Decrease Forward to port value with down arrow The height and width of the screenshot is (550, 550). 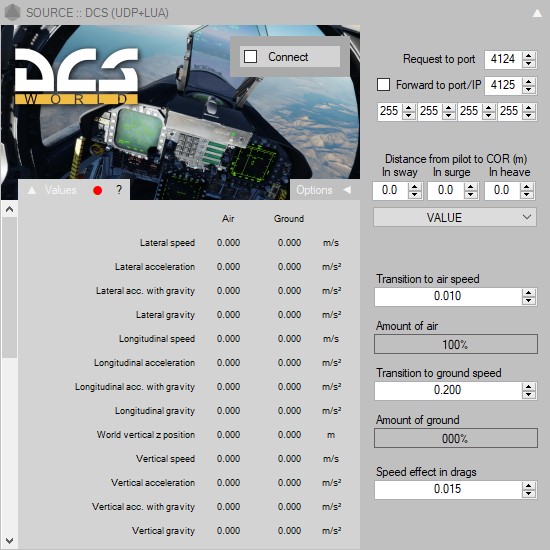coord(529,89)
